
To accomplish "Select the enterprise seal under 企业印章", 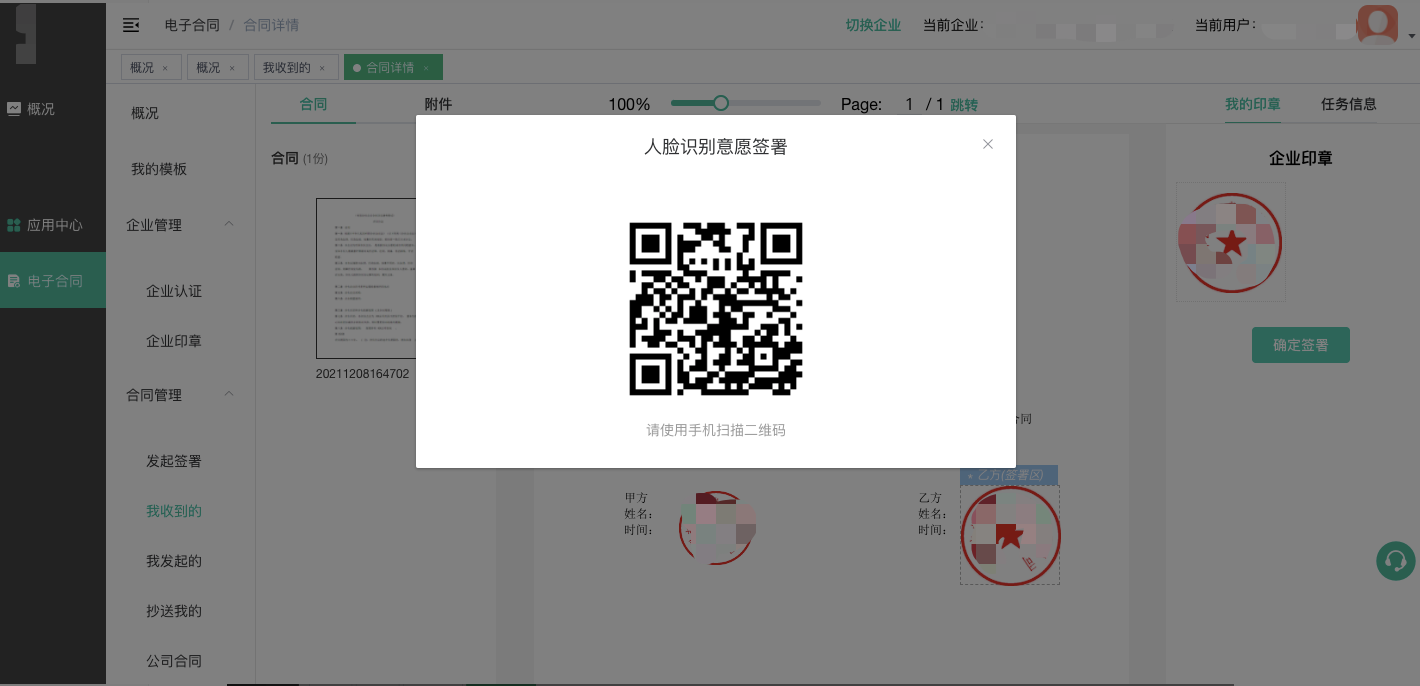I will point(1230,242).
